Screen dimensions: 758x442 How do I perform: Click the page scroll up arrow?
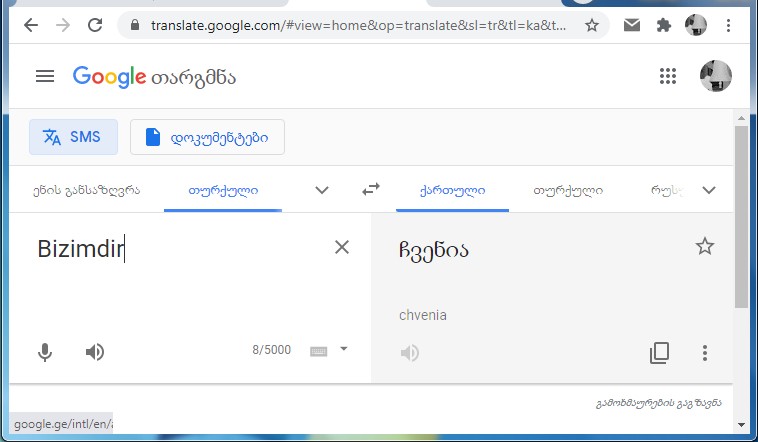742,118
